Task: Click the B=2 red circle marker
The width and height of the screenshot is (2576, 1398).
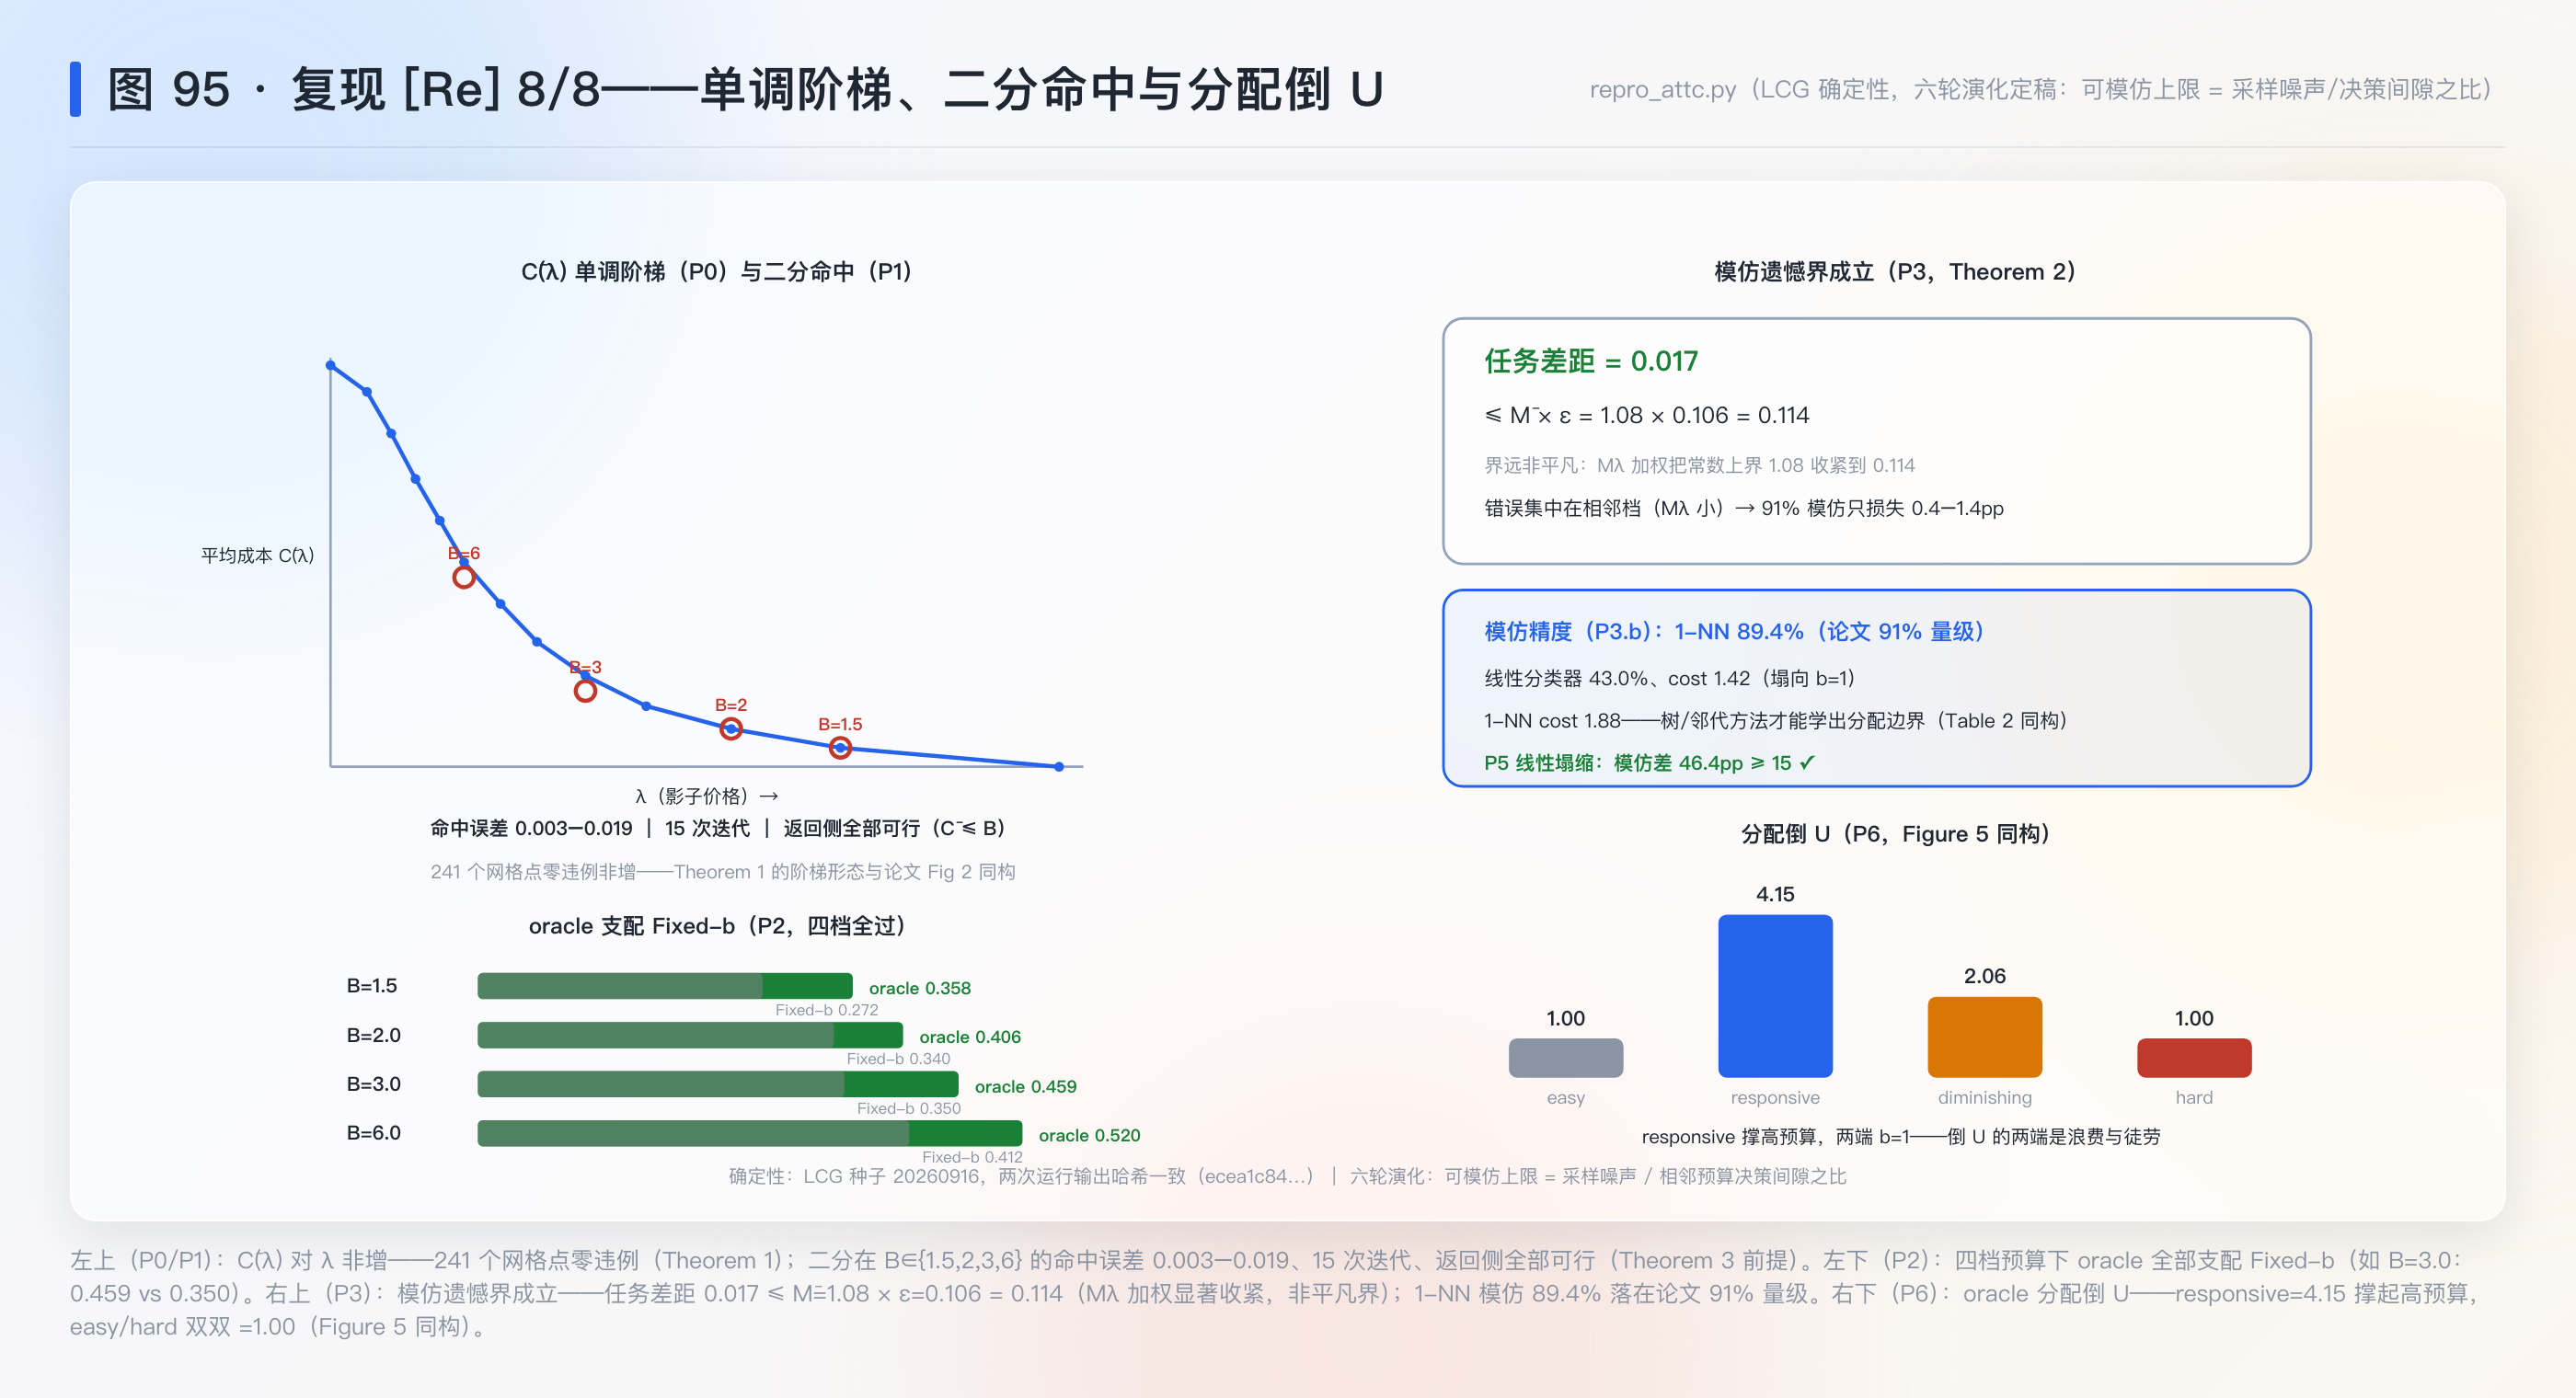Action: coord(732,728)
